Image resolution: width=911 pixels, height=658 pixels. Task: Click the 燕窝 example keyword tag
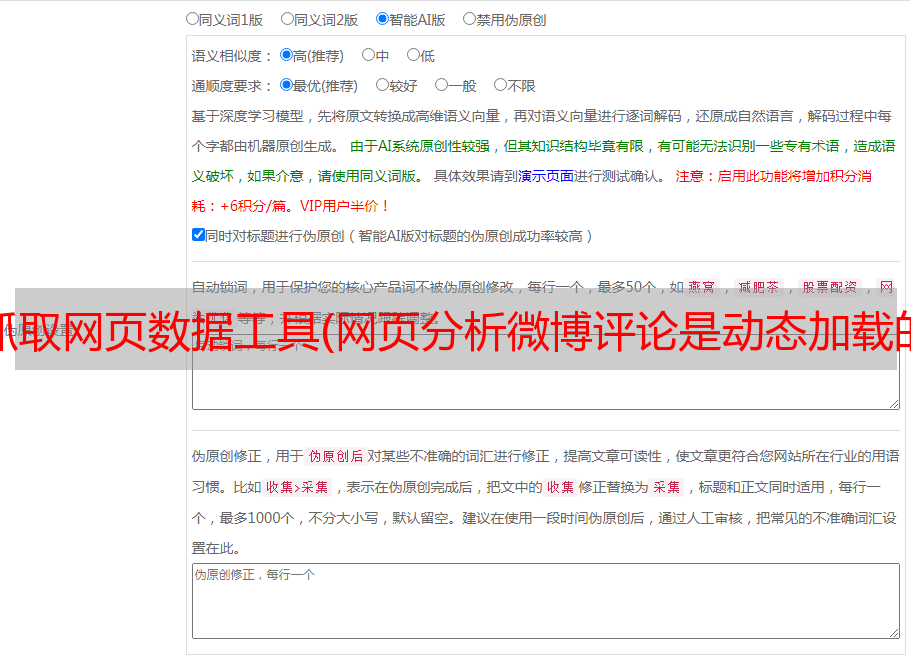pyautogui.click(x=701, y=287)
